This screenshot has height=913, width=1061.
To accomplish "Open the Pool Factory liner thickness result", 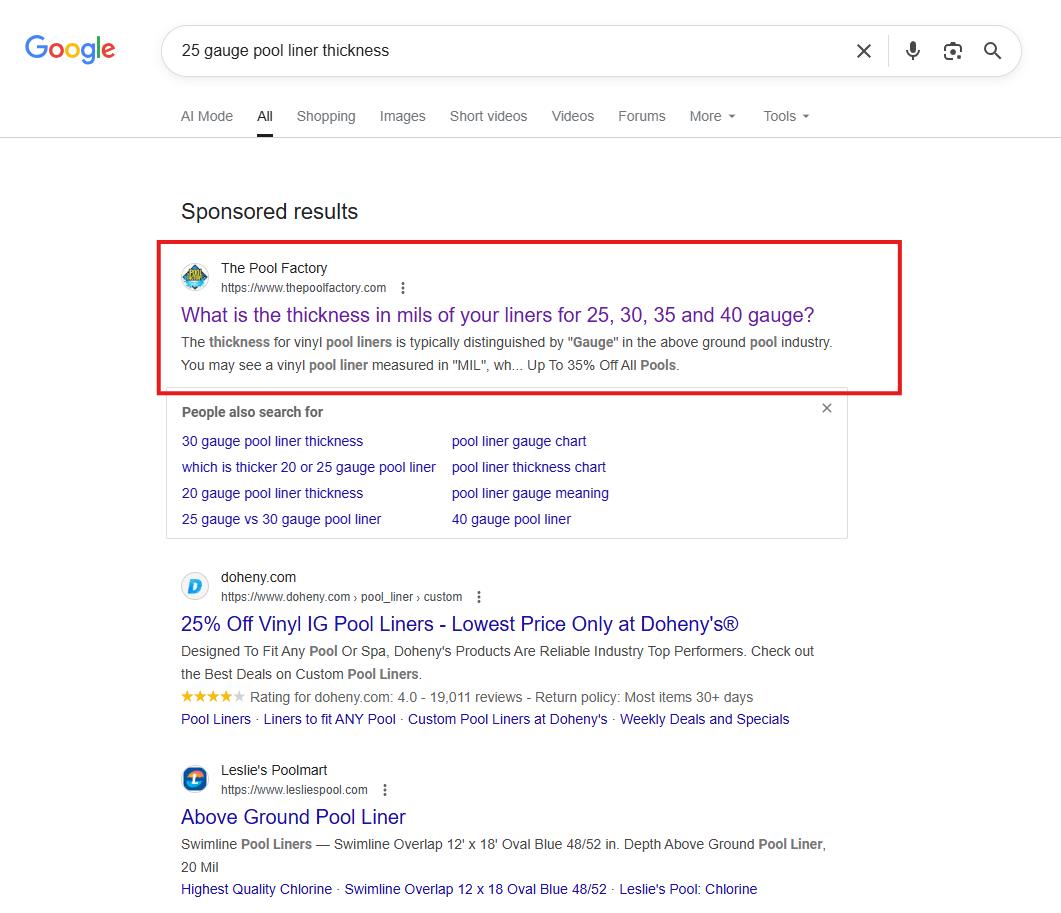I will (497, 315).
